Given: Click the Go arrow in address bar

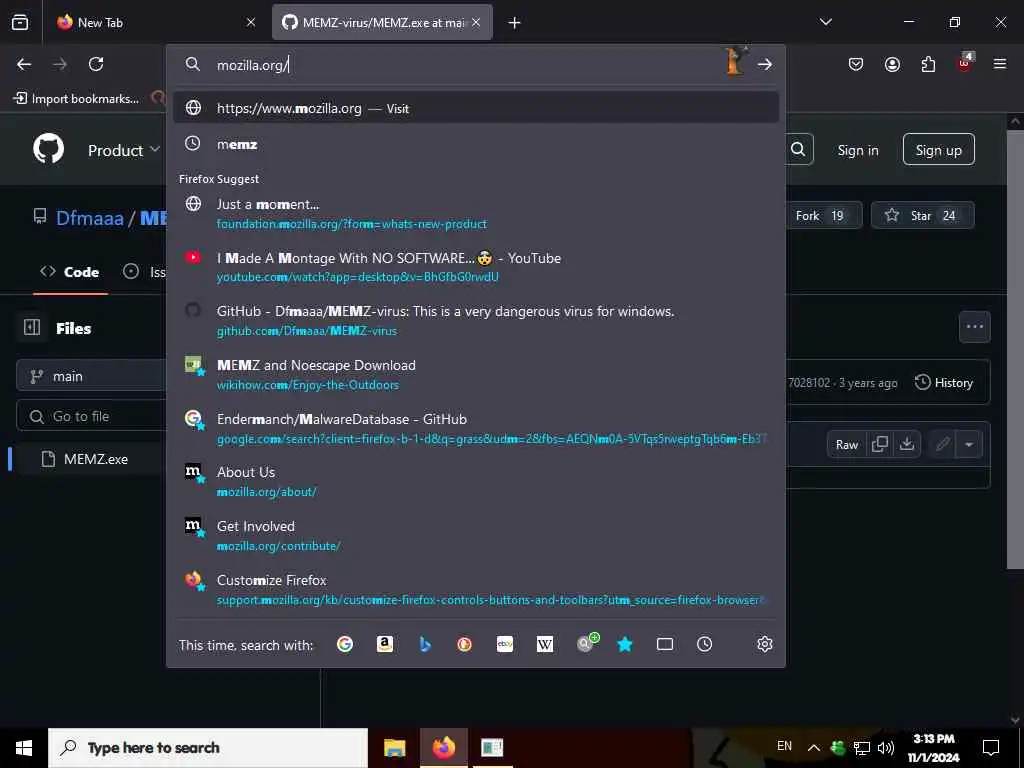Looking at the screenshot, I should click(765, 64).
